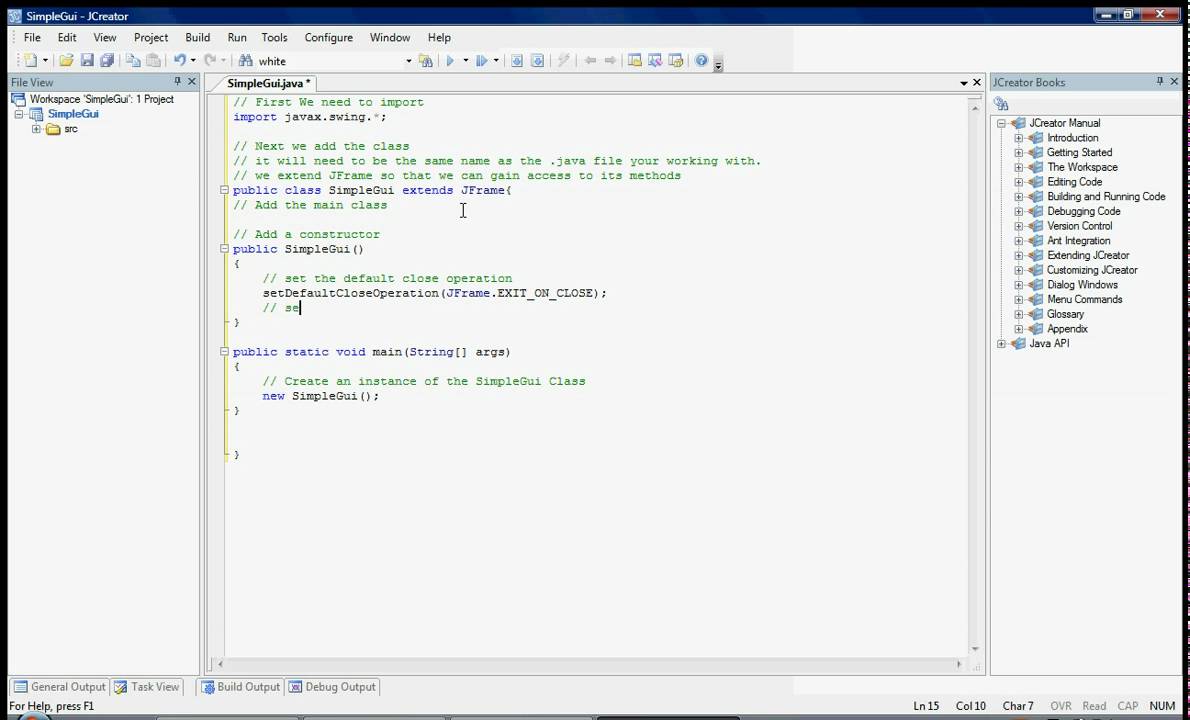This screenshot has height=720, width=1190.
Task: Click the Navigate Back arrow icon
Action: [590, 61]
